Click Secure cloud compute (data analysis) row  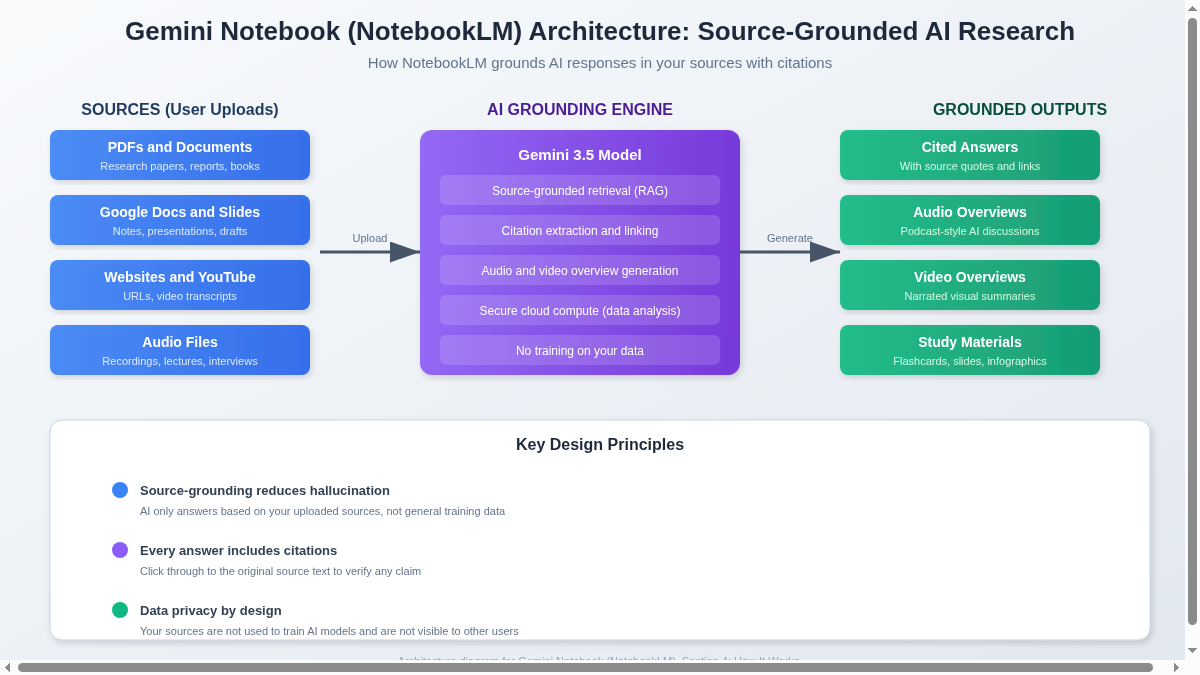[x=580, y=310]
